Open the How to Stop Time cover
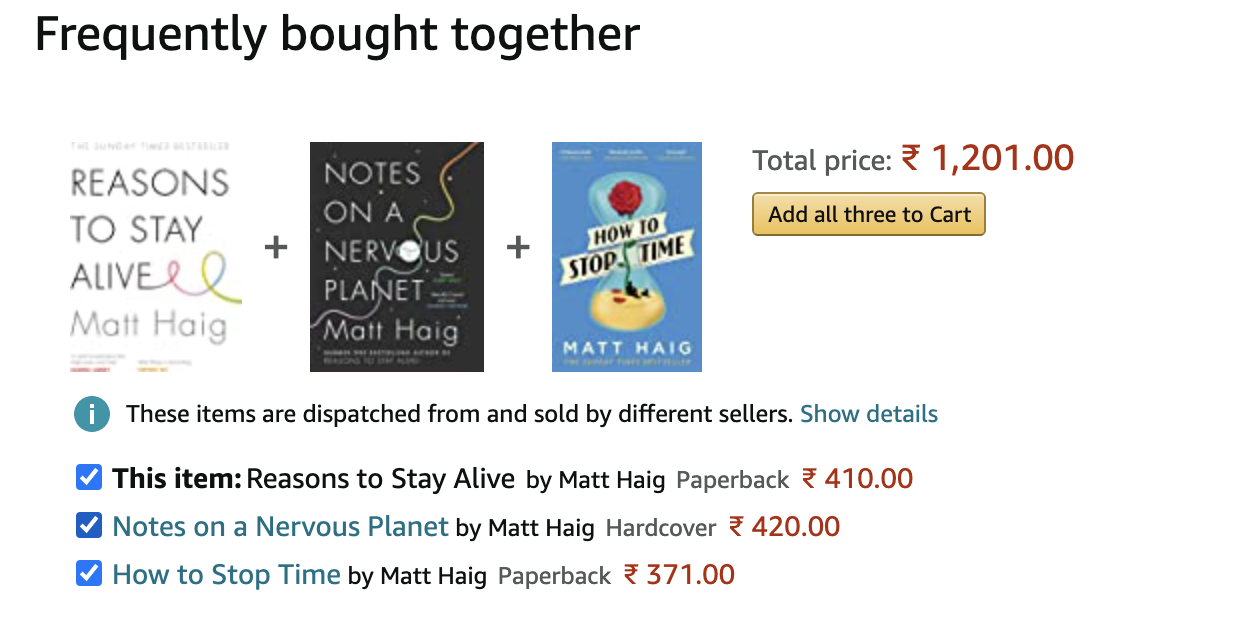Screen dimensions: 1260x620 (x=627, y=257)
